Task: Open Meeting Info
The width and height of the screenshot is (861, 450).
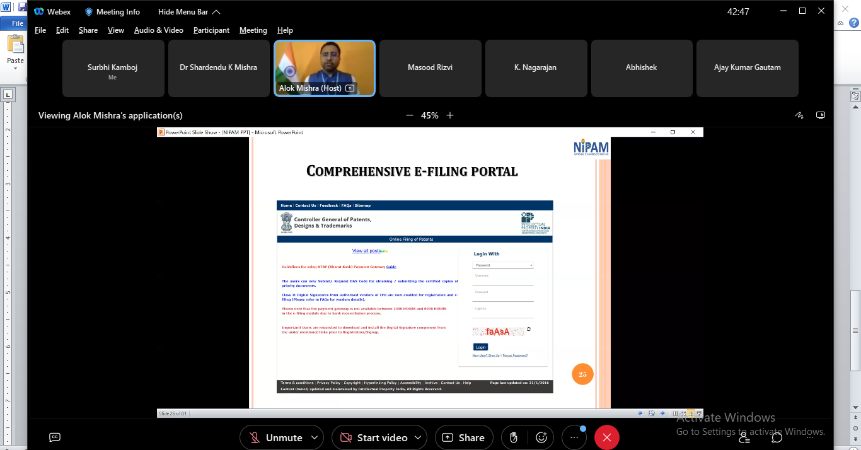Action: click(x=112, y=12)
